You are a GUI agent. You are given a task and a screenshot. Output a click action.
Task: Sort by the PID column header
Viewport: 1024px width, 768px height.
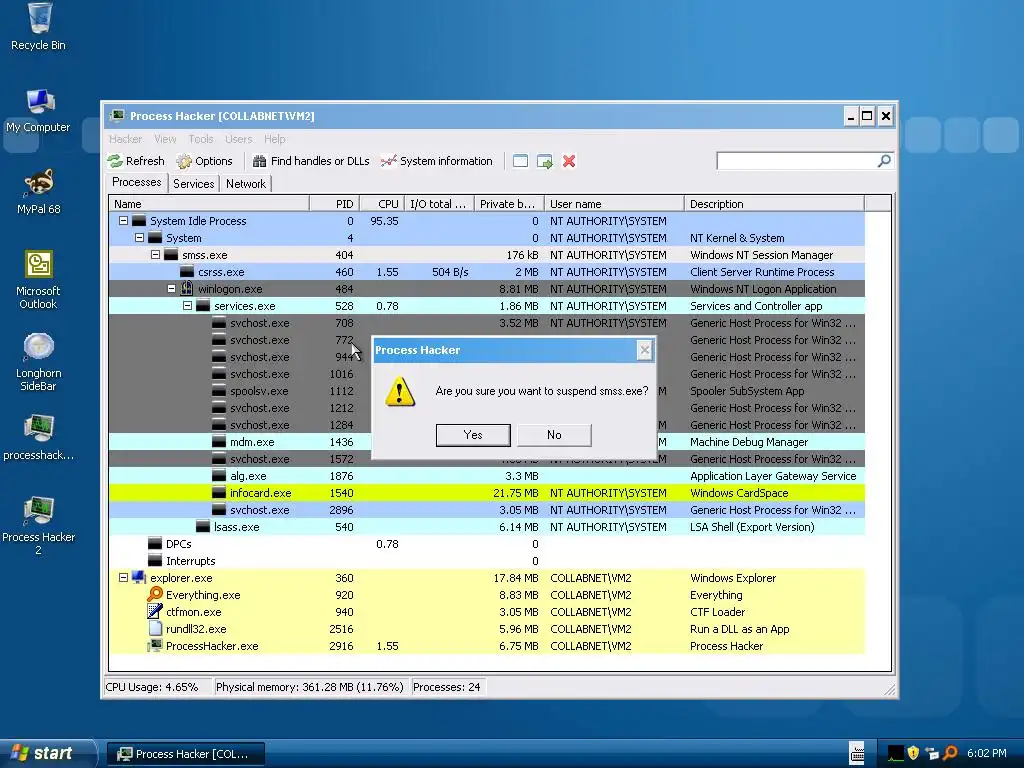click(x=334, y=204)
